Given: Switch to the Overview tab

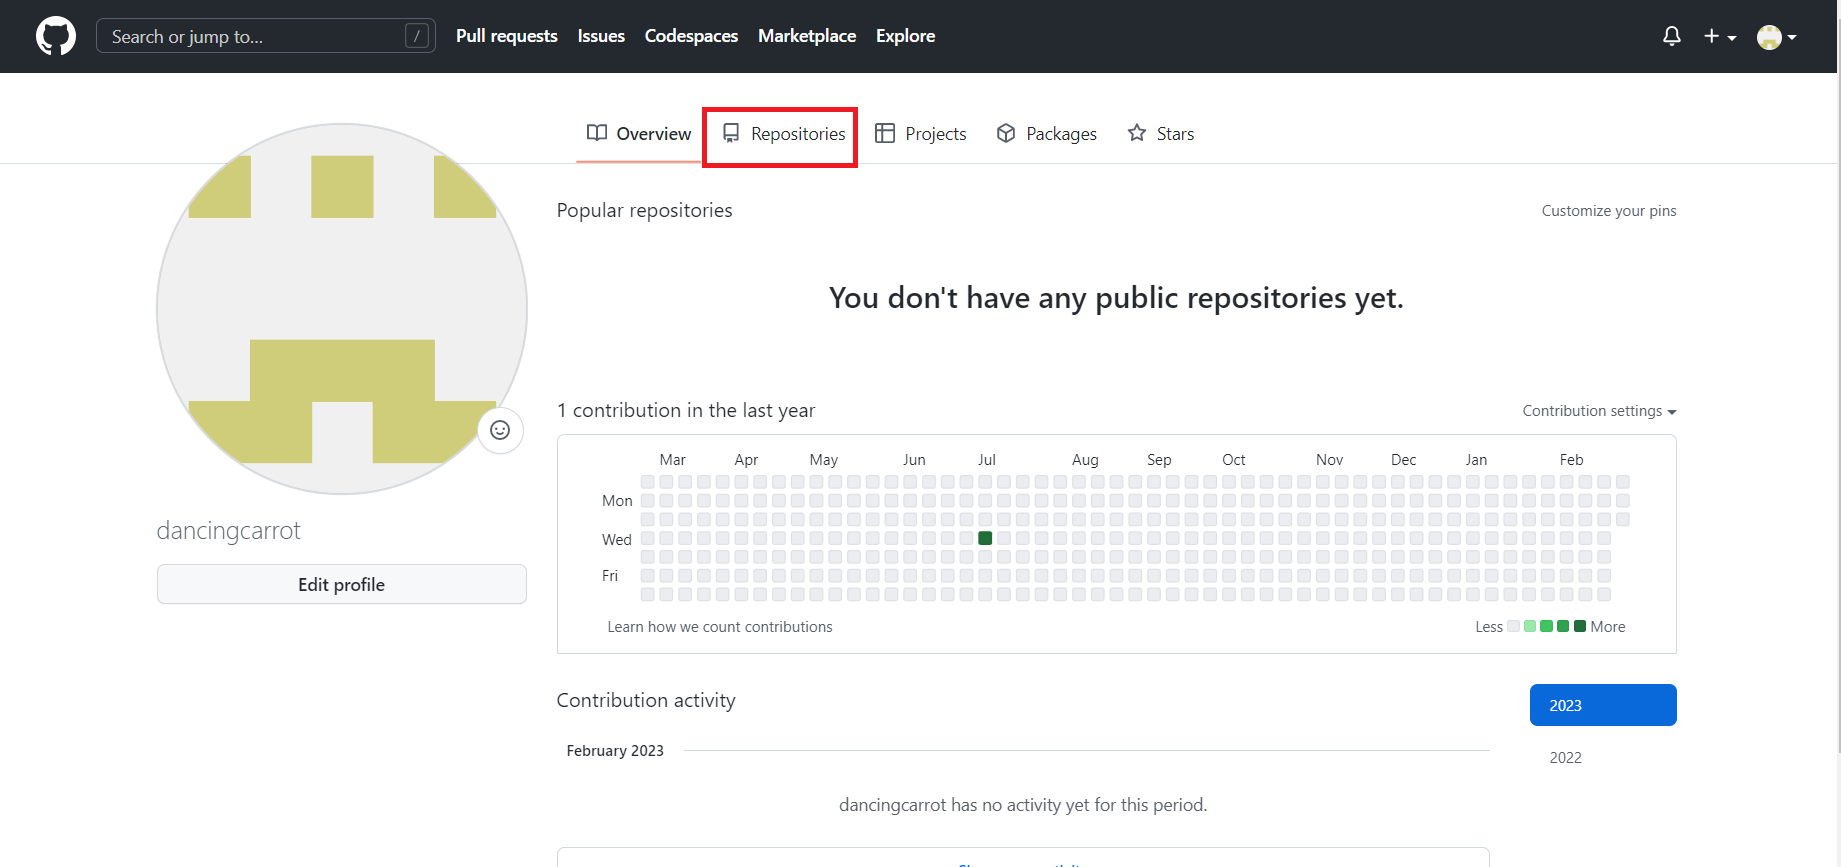Looking at the screenshot, I should [x=638, y=134].
